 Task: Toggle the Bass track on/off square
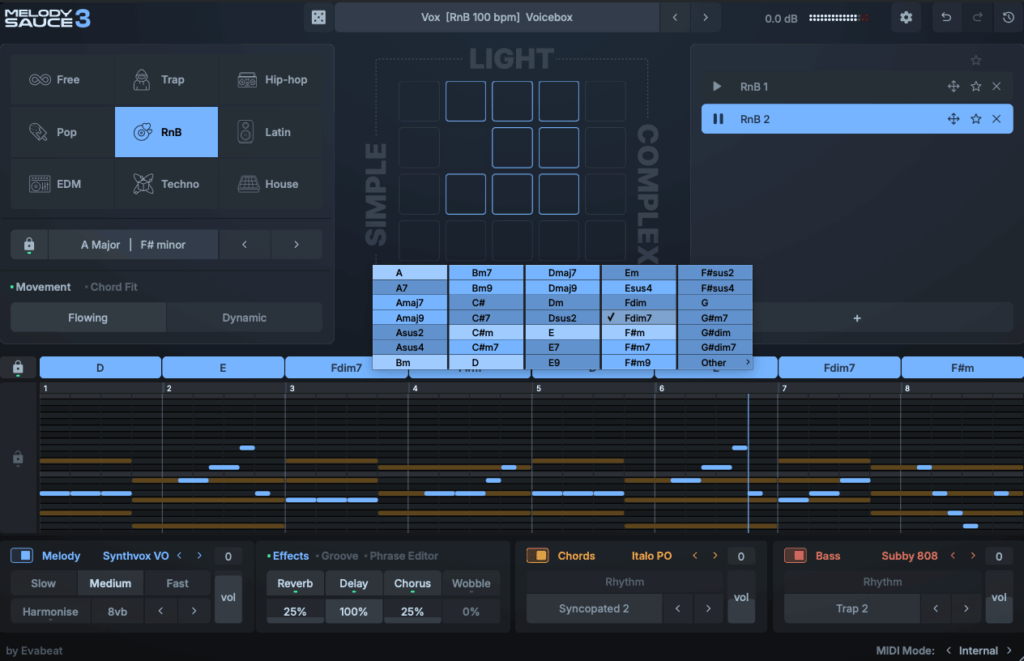tap(795, 555)
